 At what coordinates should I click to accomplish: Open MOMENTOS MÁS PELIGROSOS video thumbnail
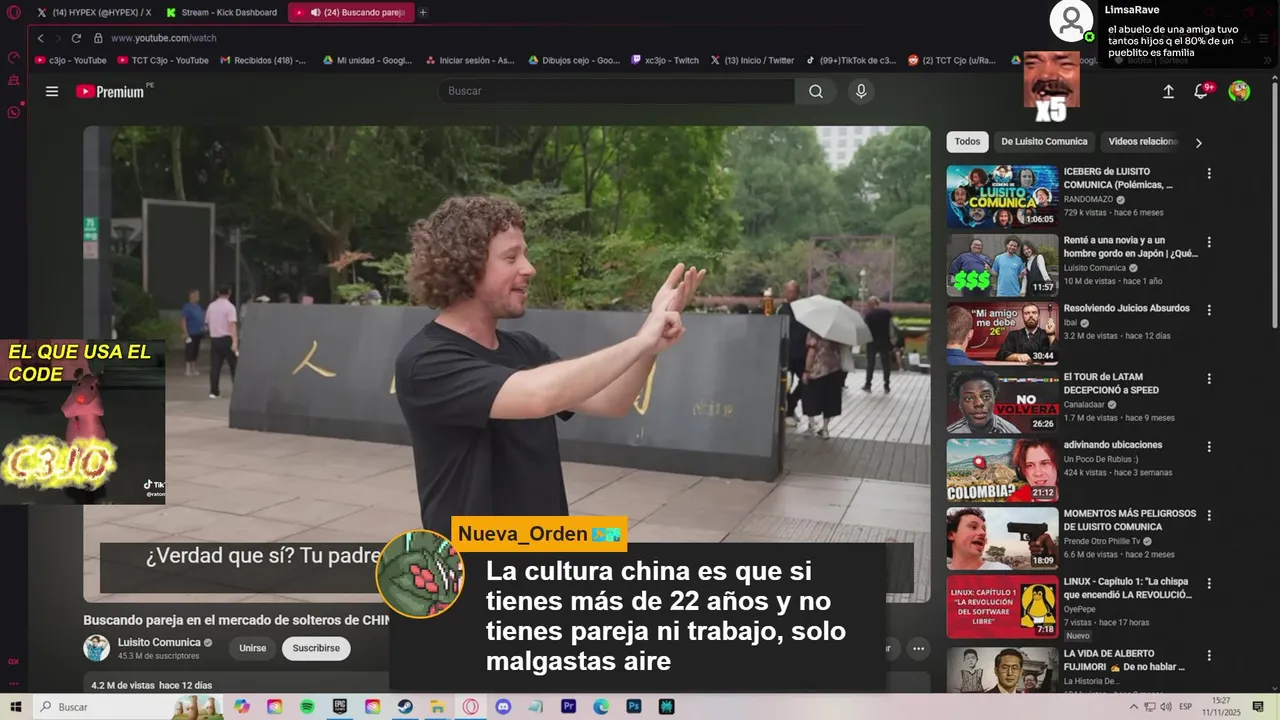point(1002,539)
